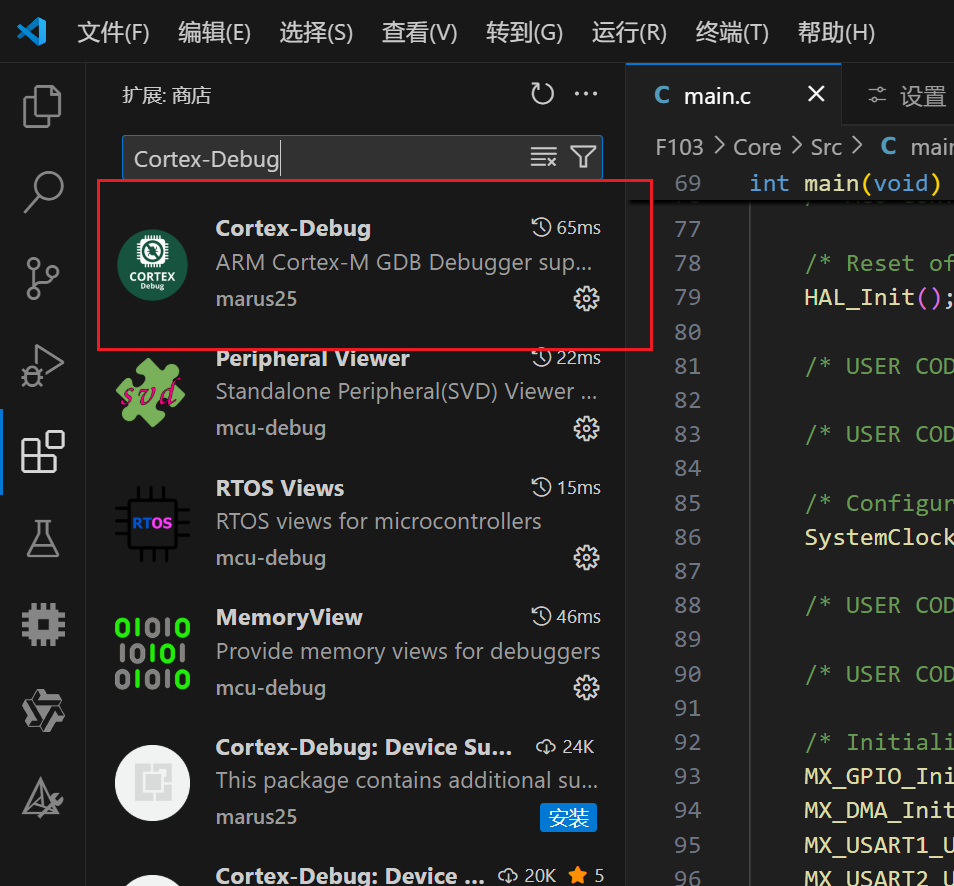Click the 24K download count
The width and height of the screenshot is (954, 886).
click(x=565, y=747)
